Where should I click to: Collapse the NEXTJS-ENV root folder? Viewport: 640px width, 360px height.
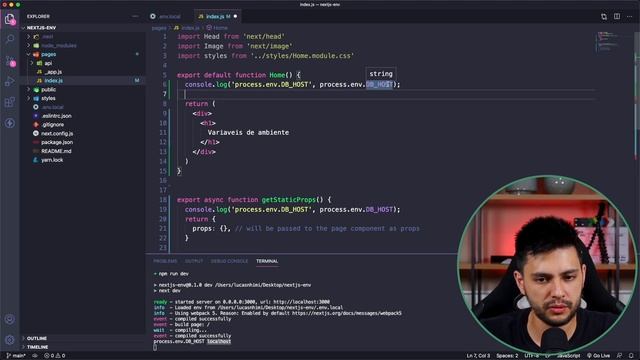41,28
